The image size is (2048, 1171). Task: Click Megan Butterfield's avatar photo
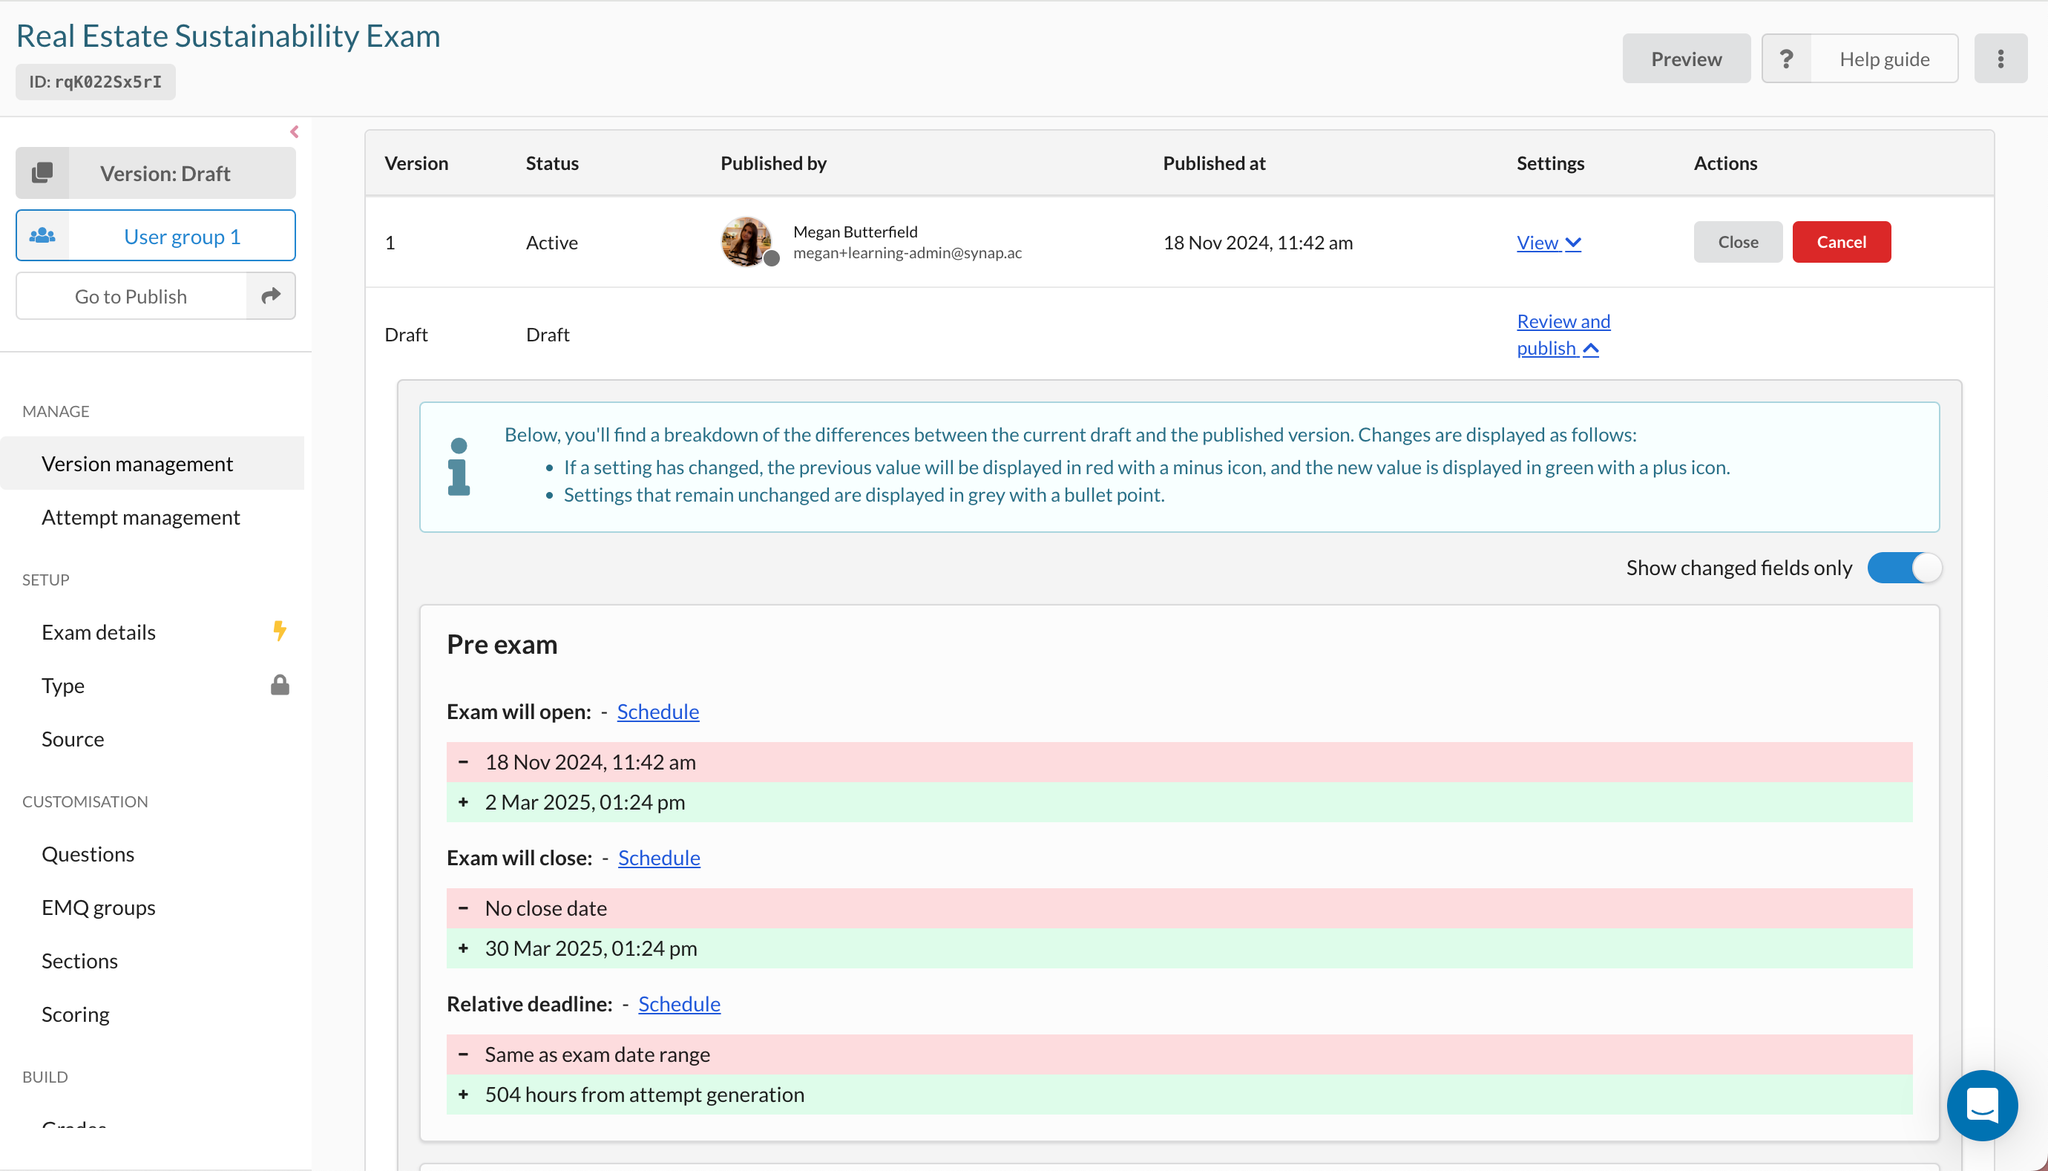tap(746, 241)
